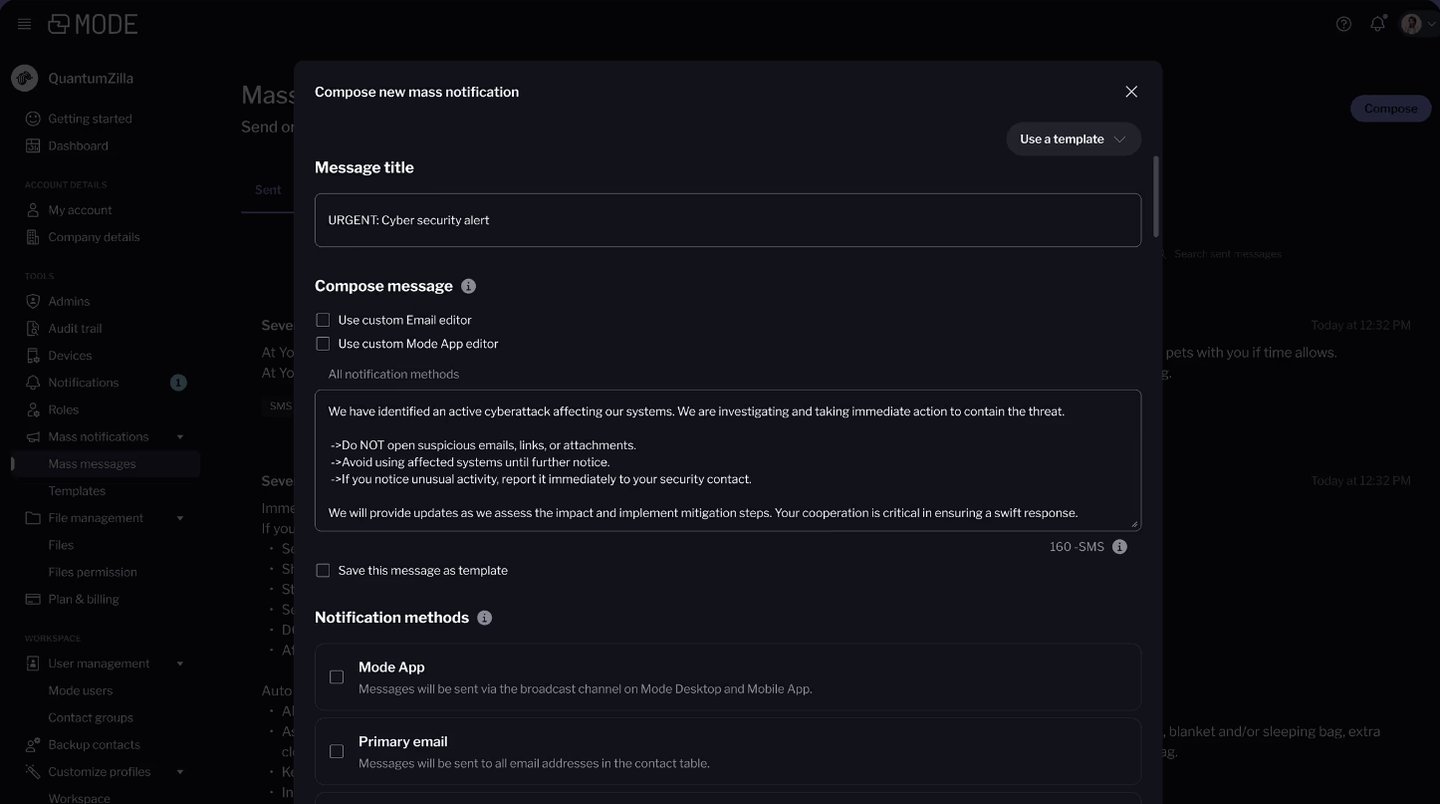This screenshot has height=804, width=1440.
Task: Click the dialog's vertical scrollbar
Action: click(1157, 196)
